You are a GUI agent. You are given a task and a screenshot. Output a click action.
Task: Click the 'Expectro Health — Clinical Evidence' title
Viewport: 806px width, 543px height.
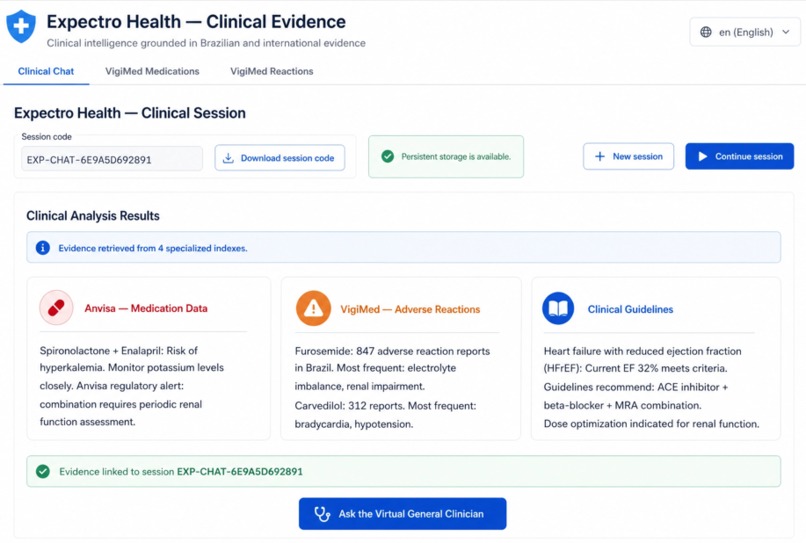[x=196, y=22]
